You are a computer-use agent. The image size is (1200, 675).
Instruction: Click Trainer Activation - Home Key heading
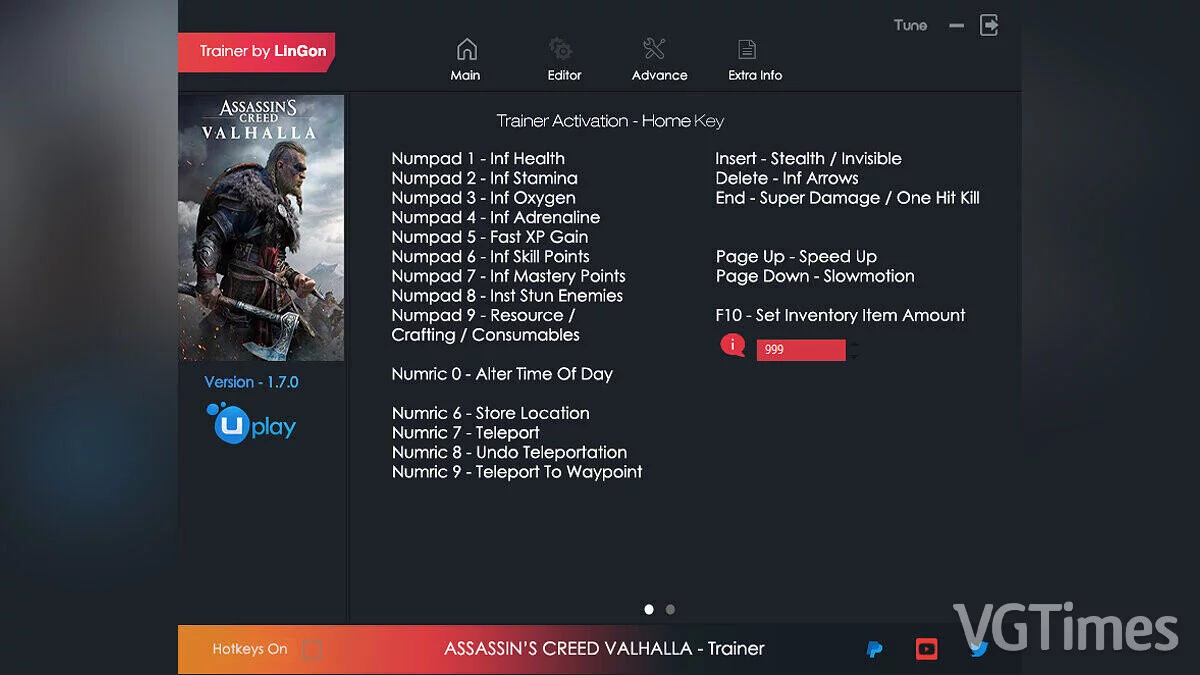[610, 121]
